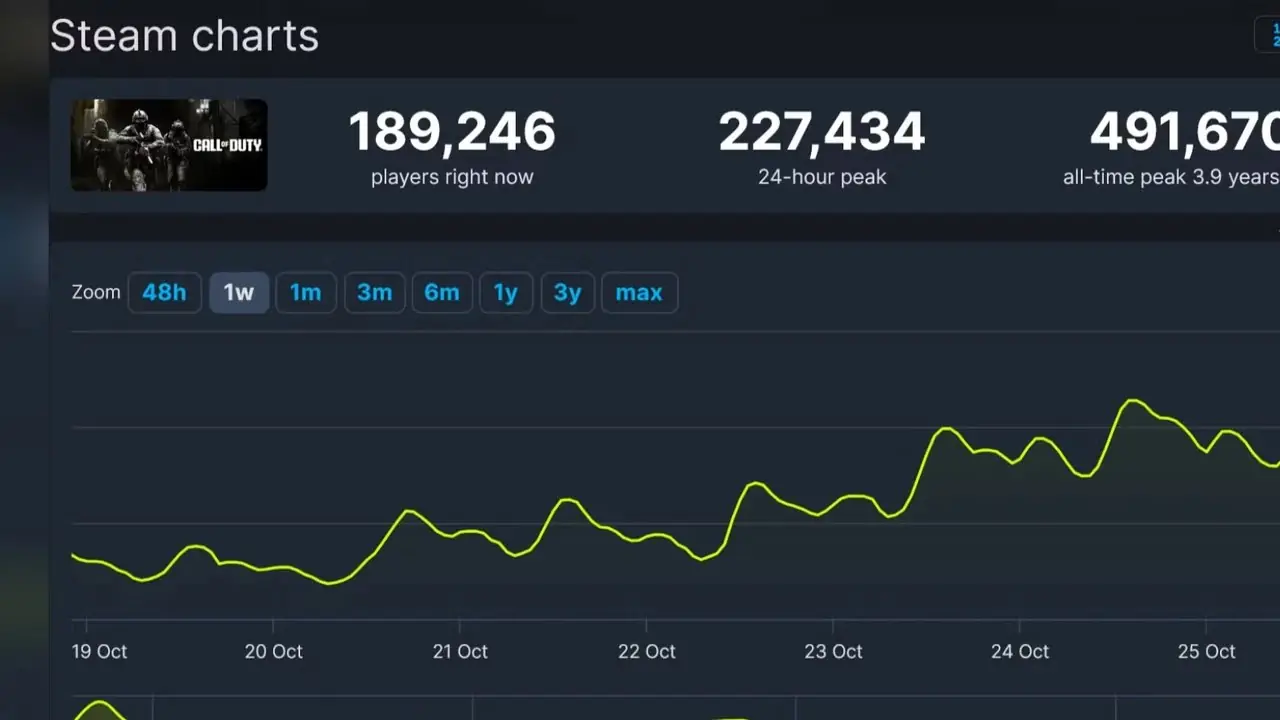The image size is (1280, 720).
Task: Click the 24 Oct axis label
Action: click(1020, 651)
